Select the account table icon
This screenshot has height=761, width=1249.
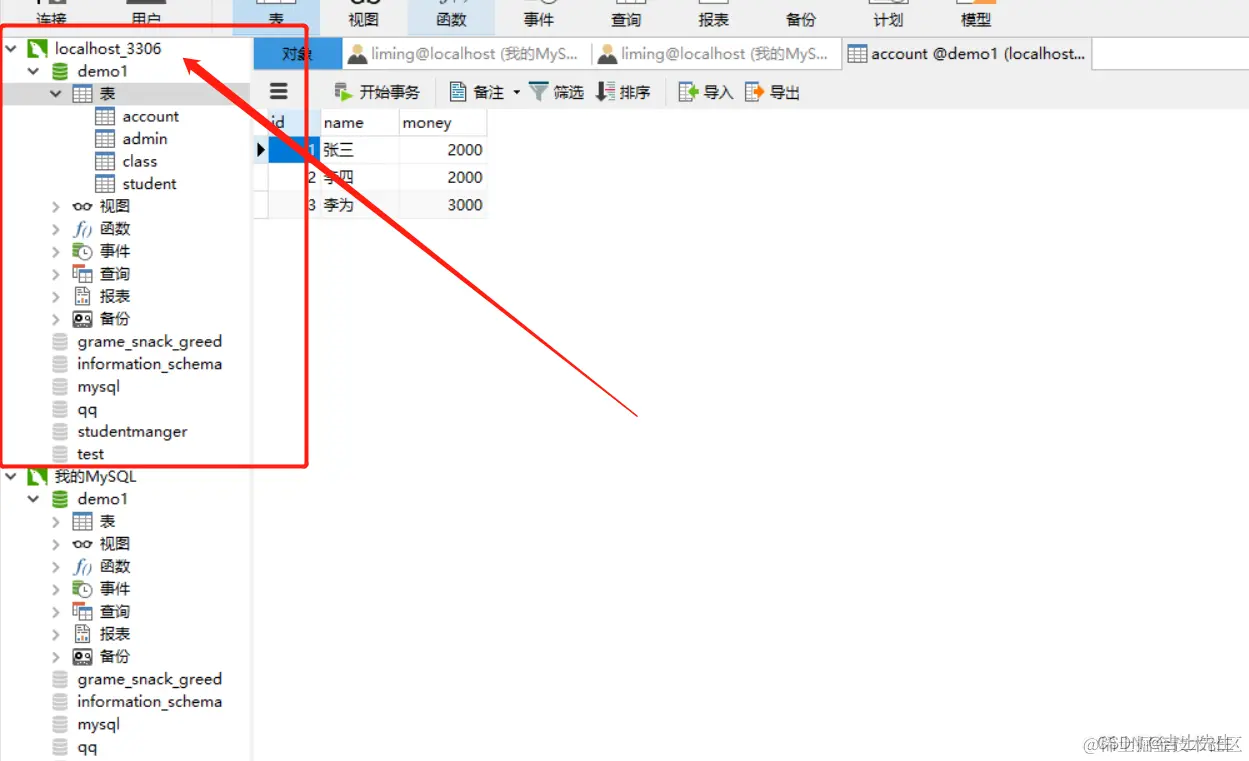105,117
